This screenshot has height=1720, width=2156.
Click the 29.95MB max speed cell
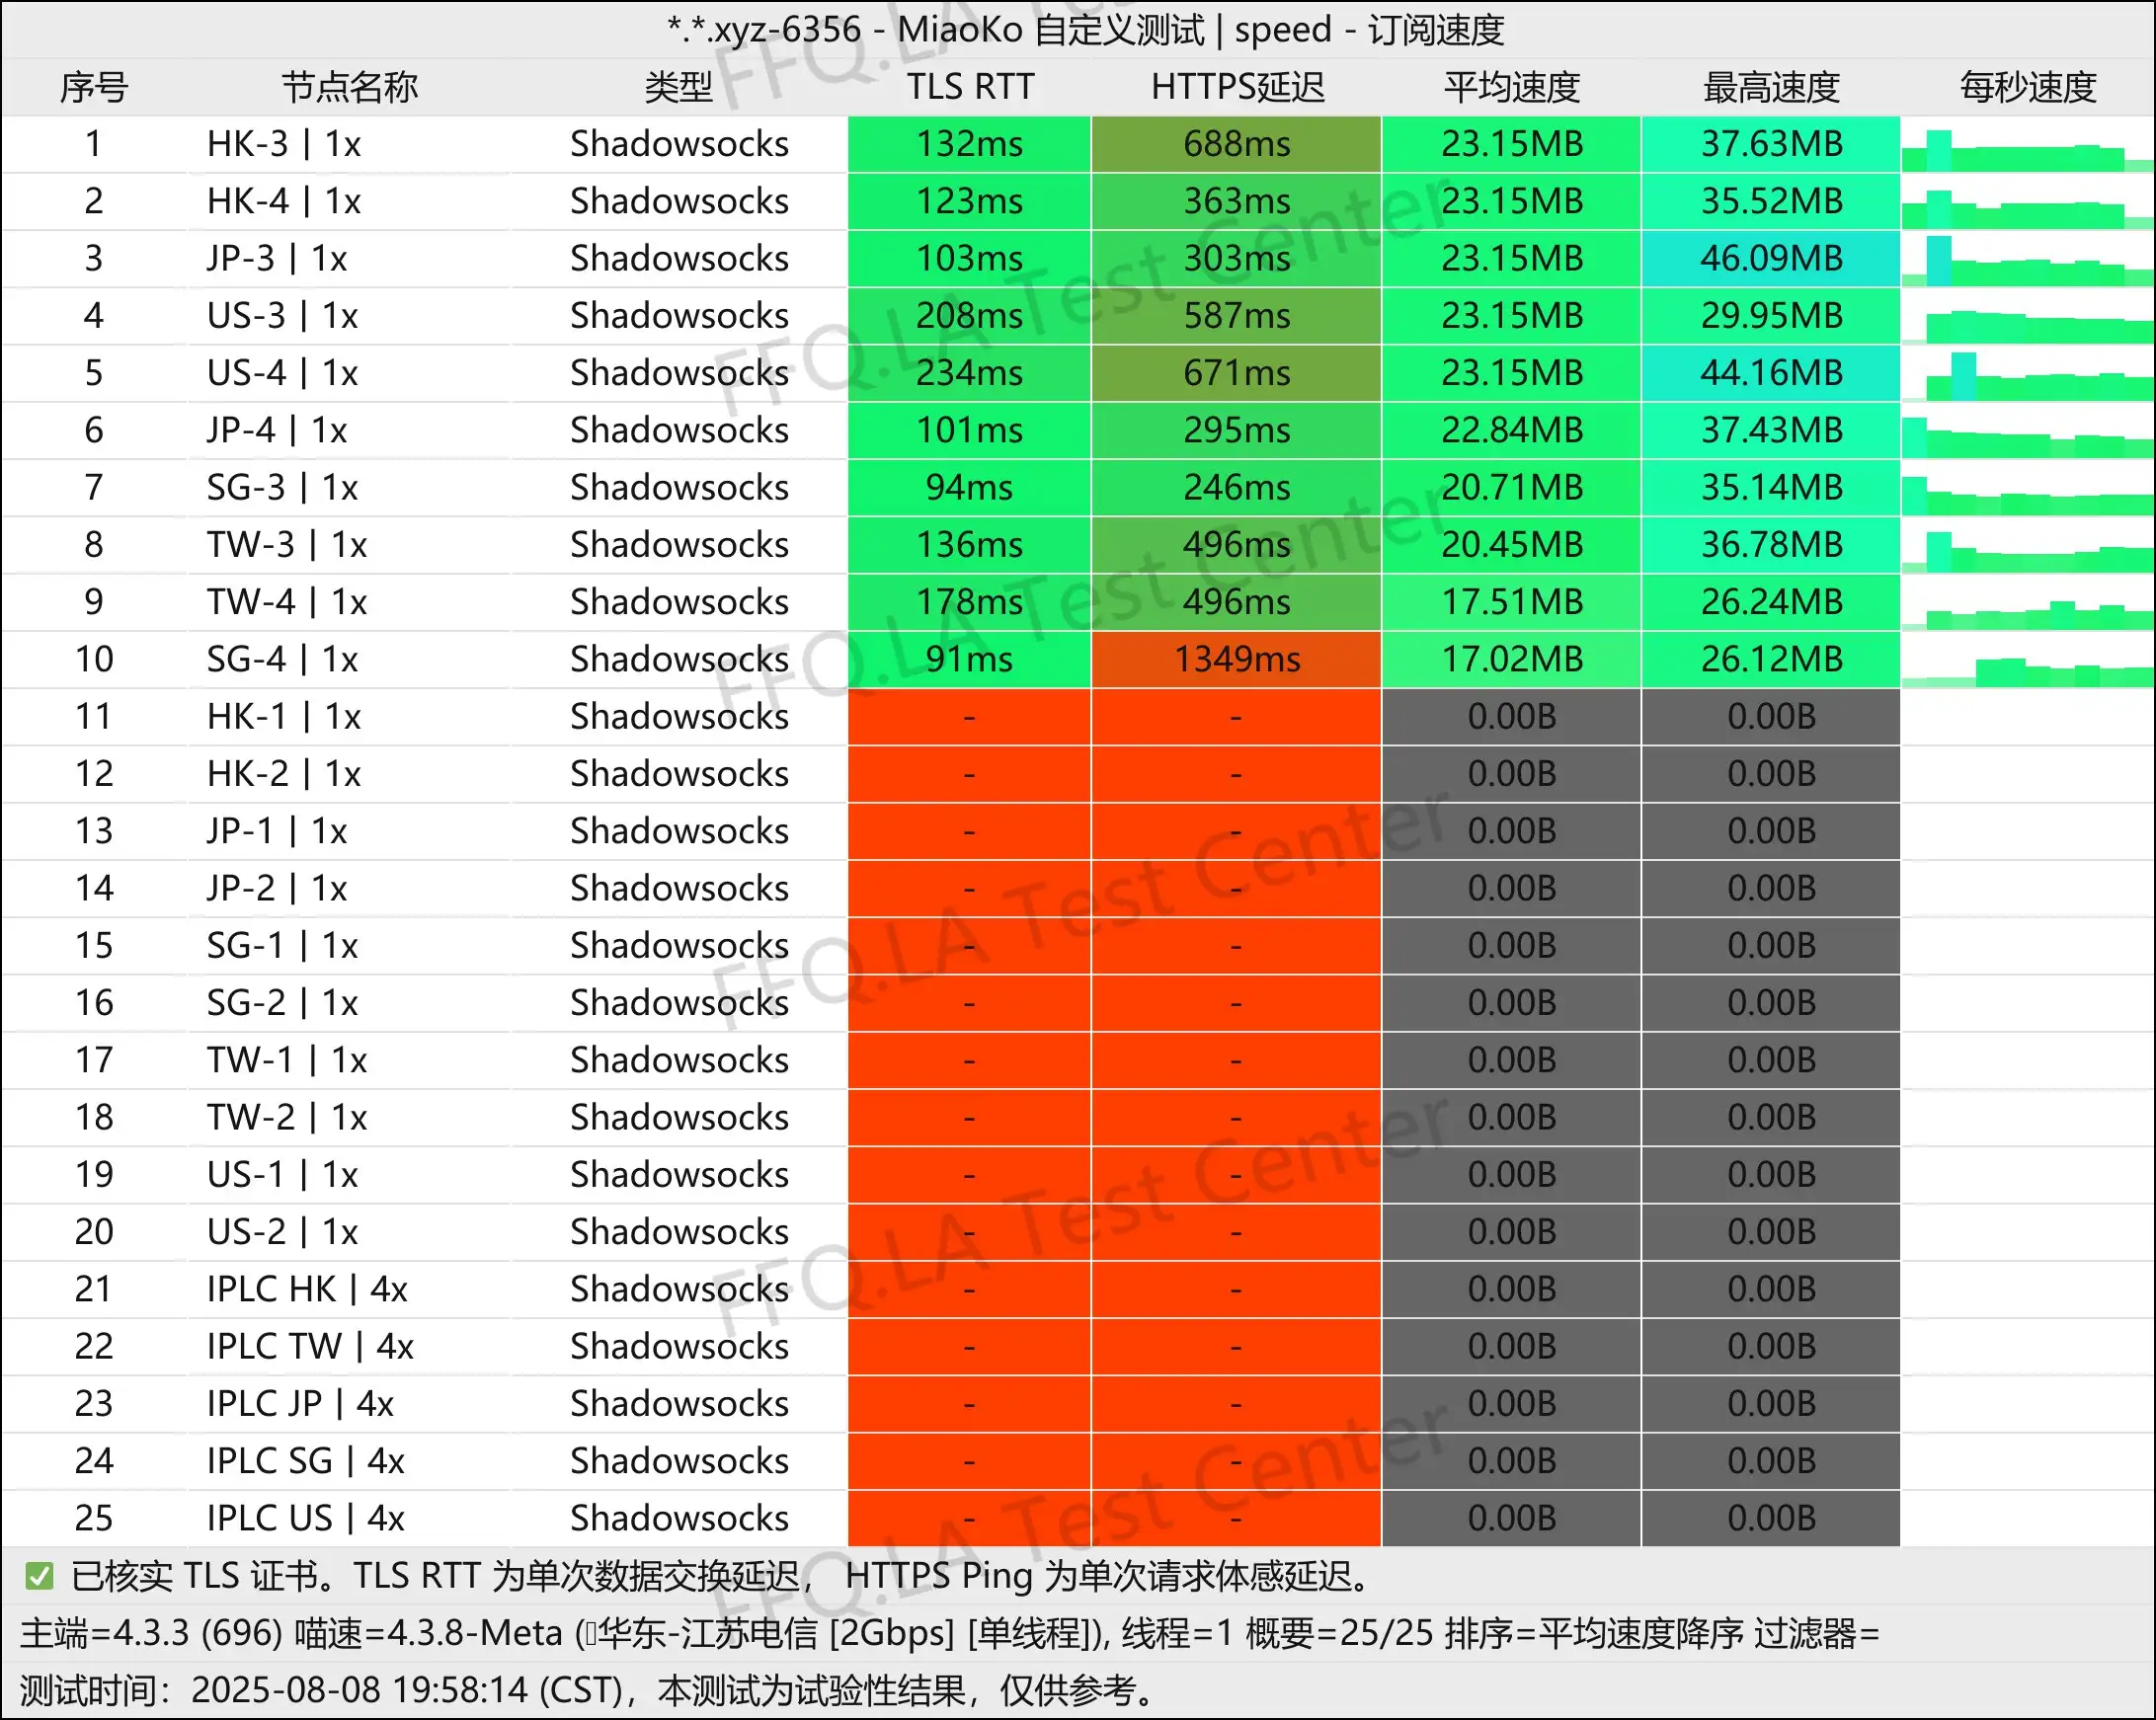click(x=1771, y=316)
